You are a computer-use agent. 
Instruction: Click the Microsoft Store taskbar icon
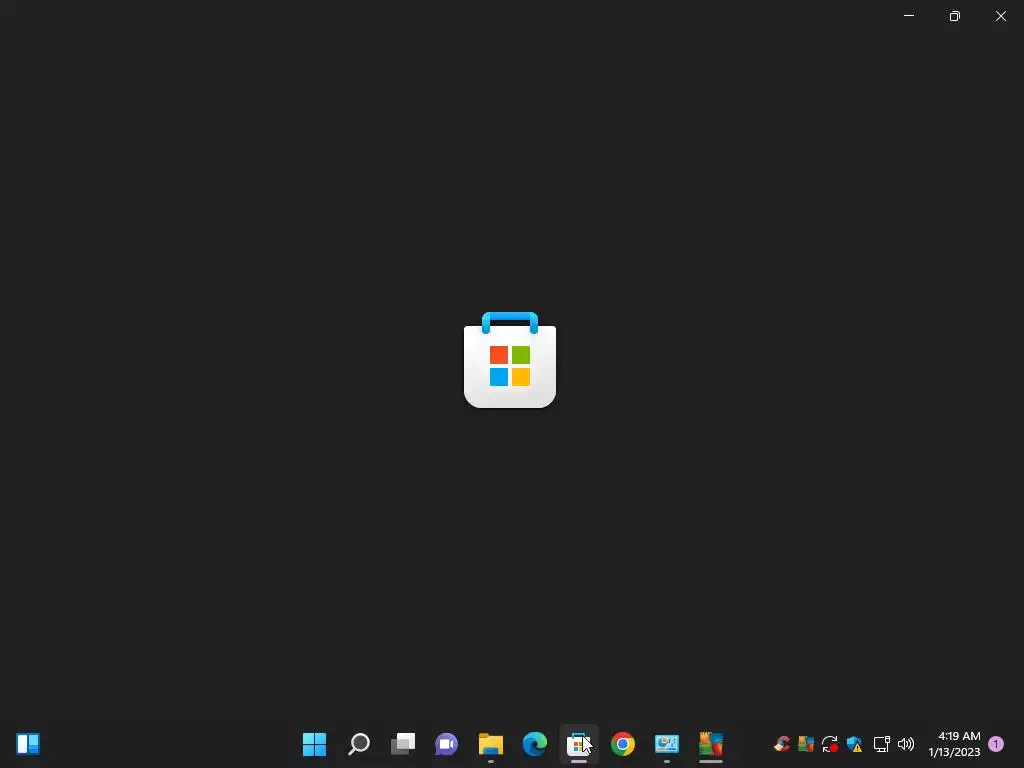579,744
